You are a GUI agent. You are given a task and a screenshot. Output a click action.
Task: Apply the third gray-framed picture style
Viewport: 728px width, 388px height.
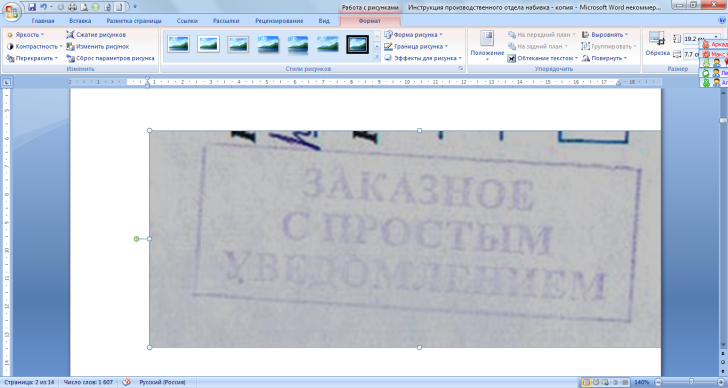(x=238, y=44)
